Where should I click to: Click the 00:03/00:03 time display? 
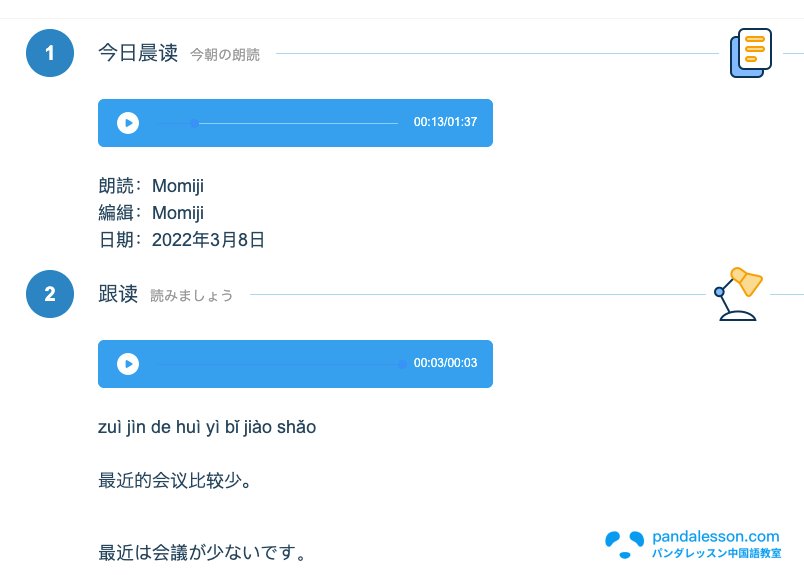[445, 363]
